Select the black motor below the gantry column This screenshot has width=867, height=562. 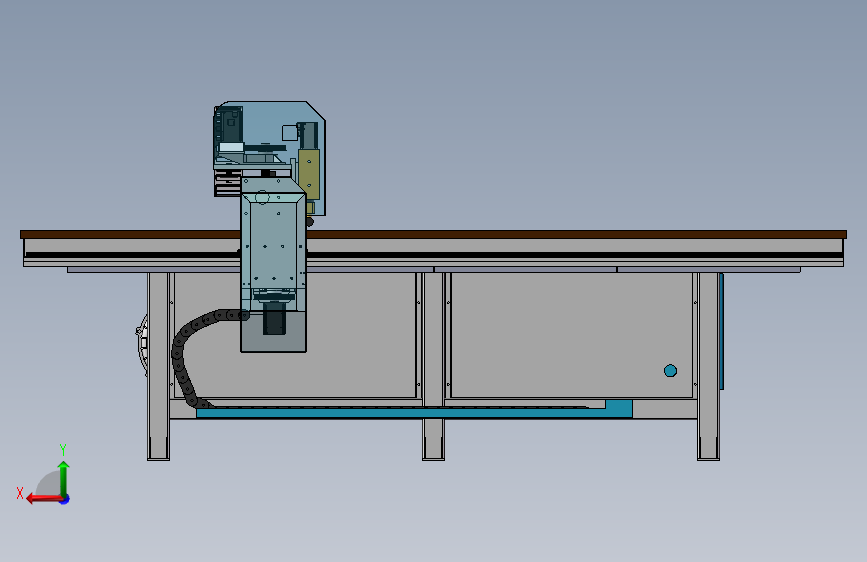274,318
